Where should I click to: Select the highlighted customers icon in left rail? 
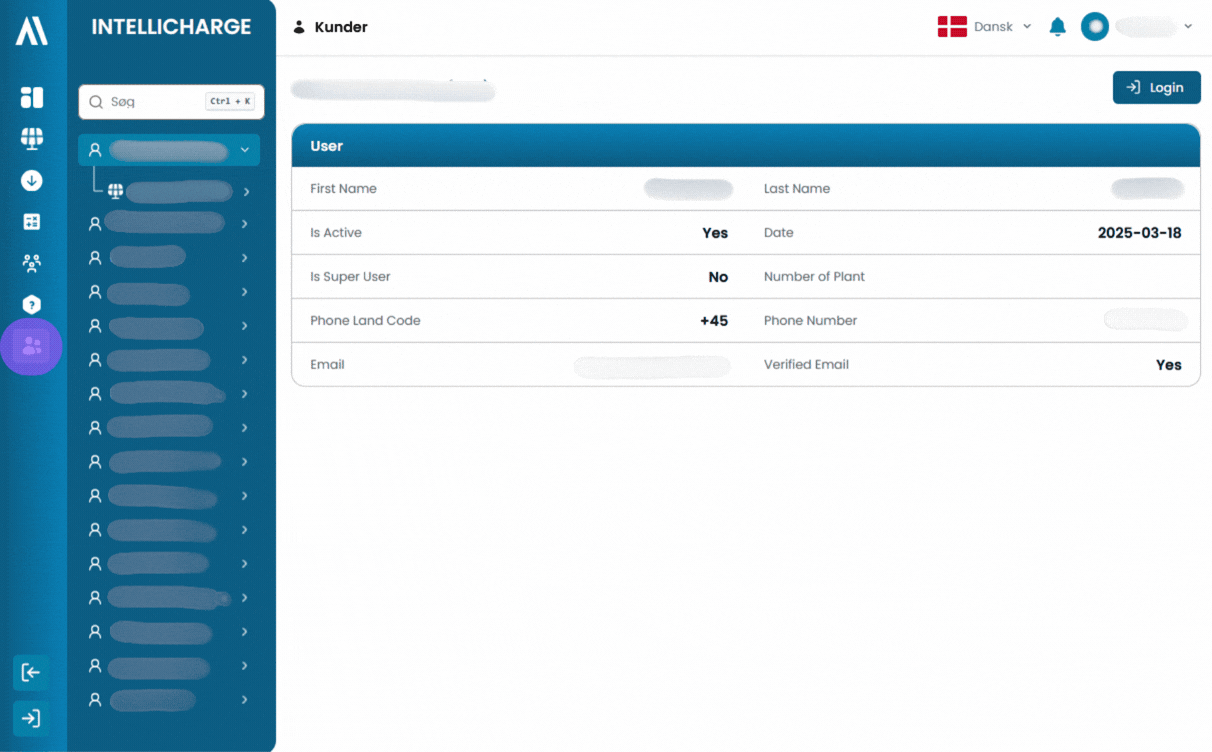32,347
